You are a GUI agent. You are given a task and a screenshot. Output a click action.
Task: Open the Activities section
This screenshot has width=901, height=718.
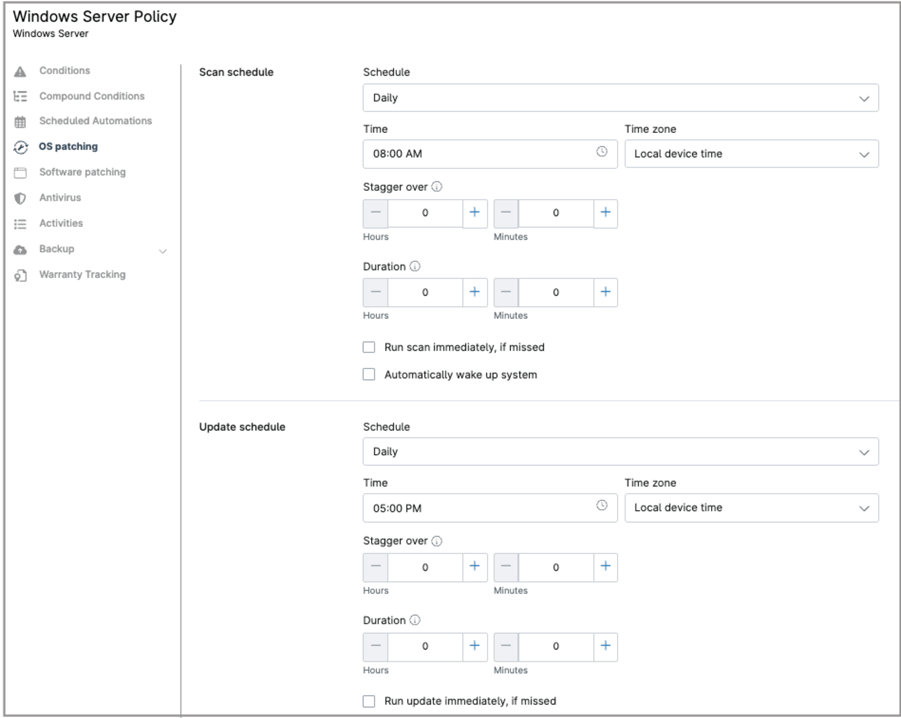(x=61, y=223)
